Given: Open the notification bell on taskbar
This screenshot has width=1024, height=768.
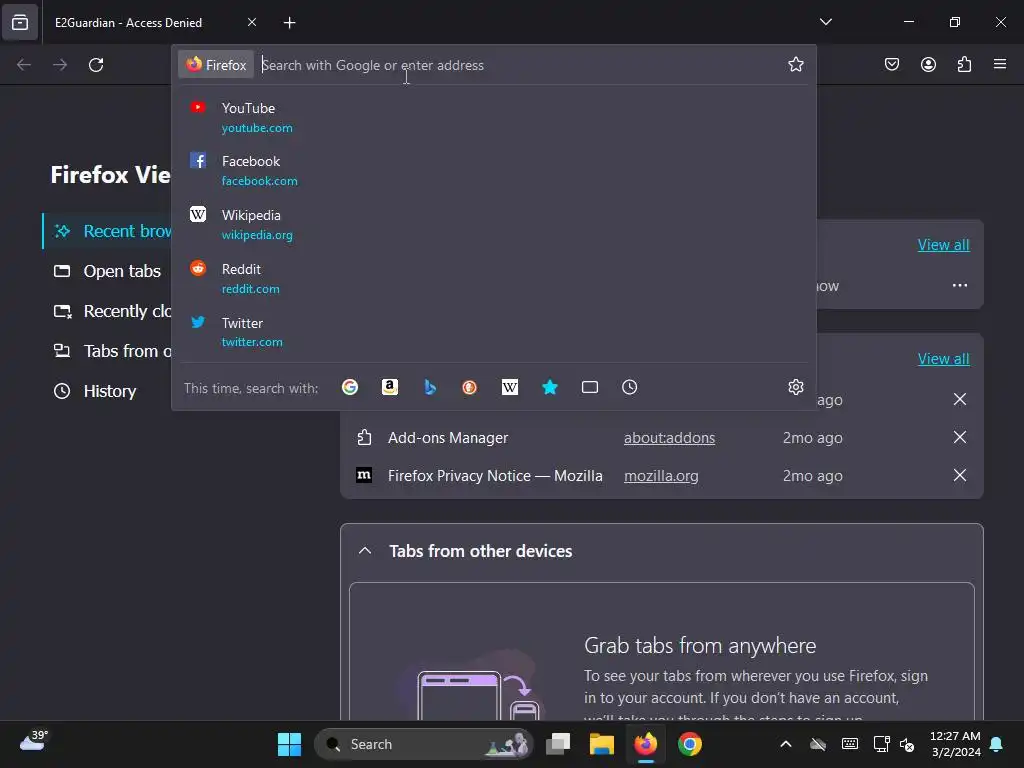Looking at the screenshot, I should pyautogui.click(x=997, y=744).
